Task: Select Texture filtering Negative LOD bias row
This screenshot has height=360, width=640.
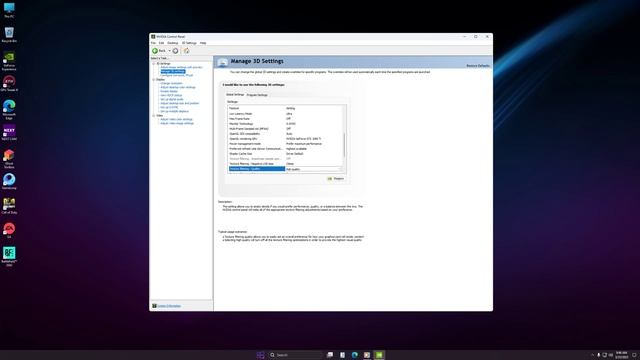Action: 285,164
